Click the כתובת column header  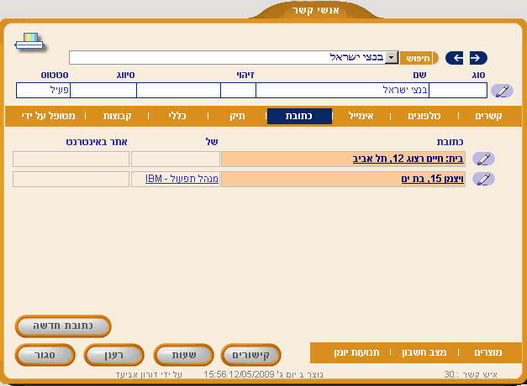(450, 142)
